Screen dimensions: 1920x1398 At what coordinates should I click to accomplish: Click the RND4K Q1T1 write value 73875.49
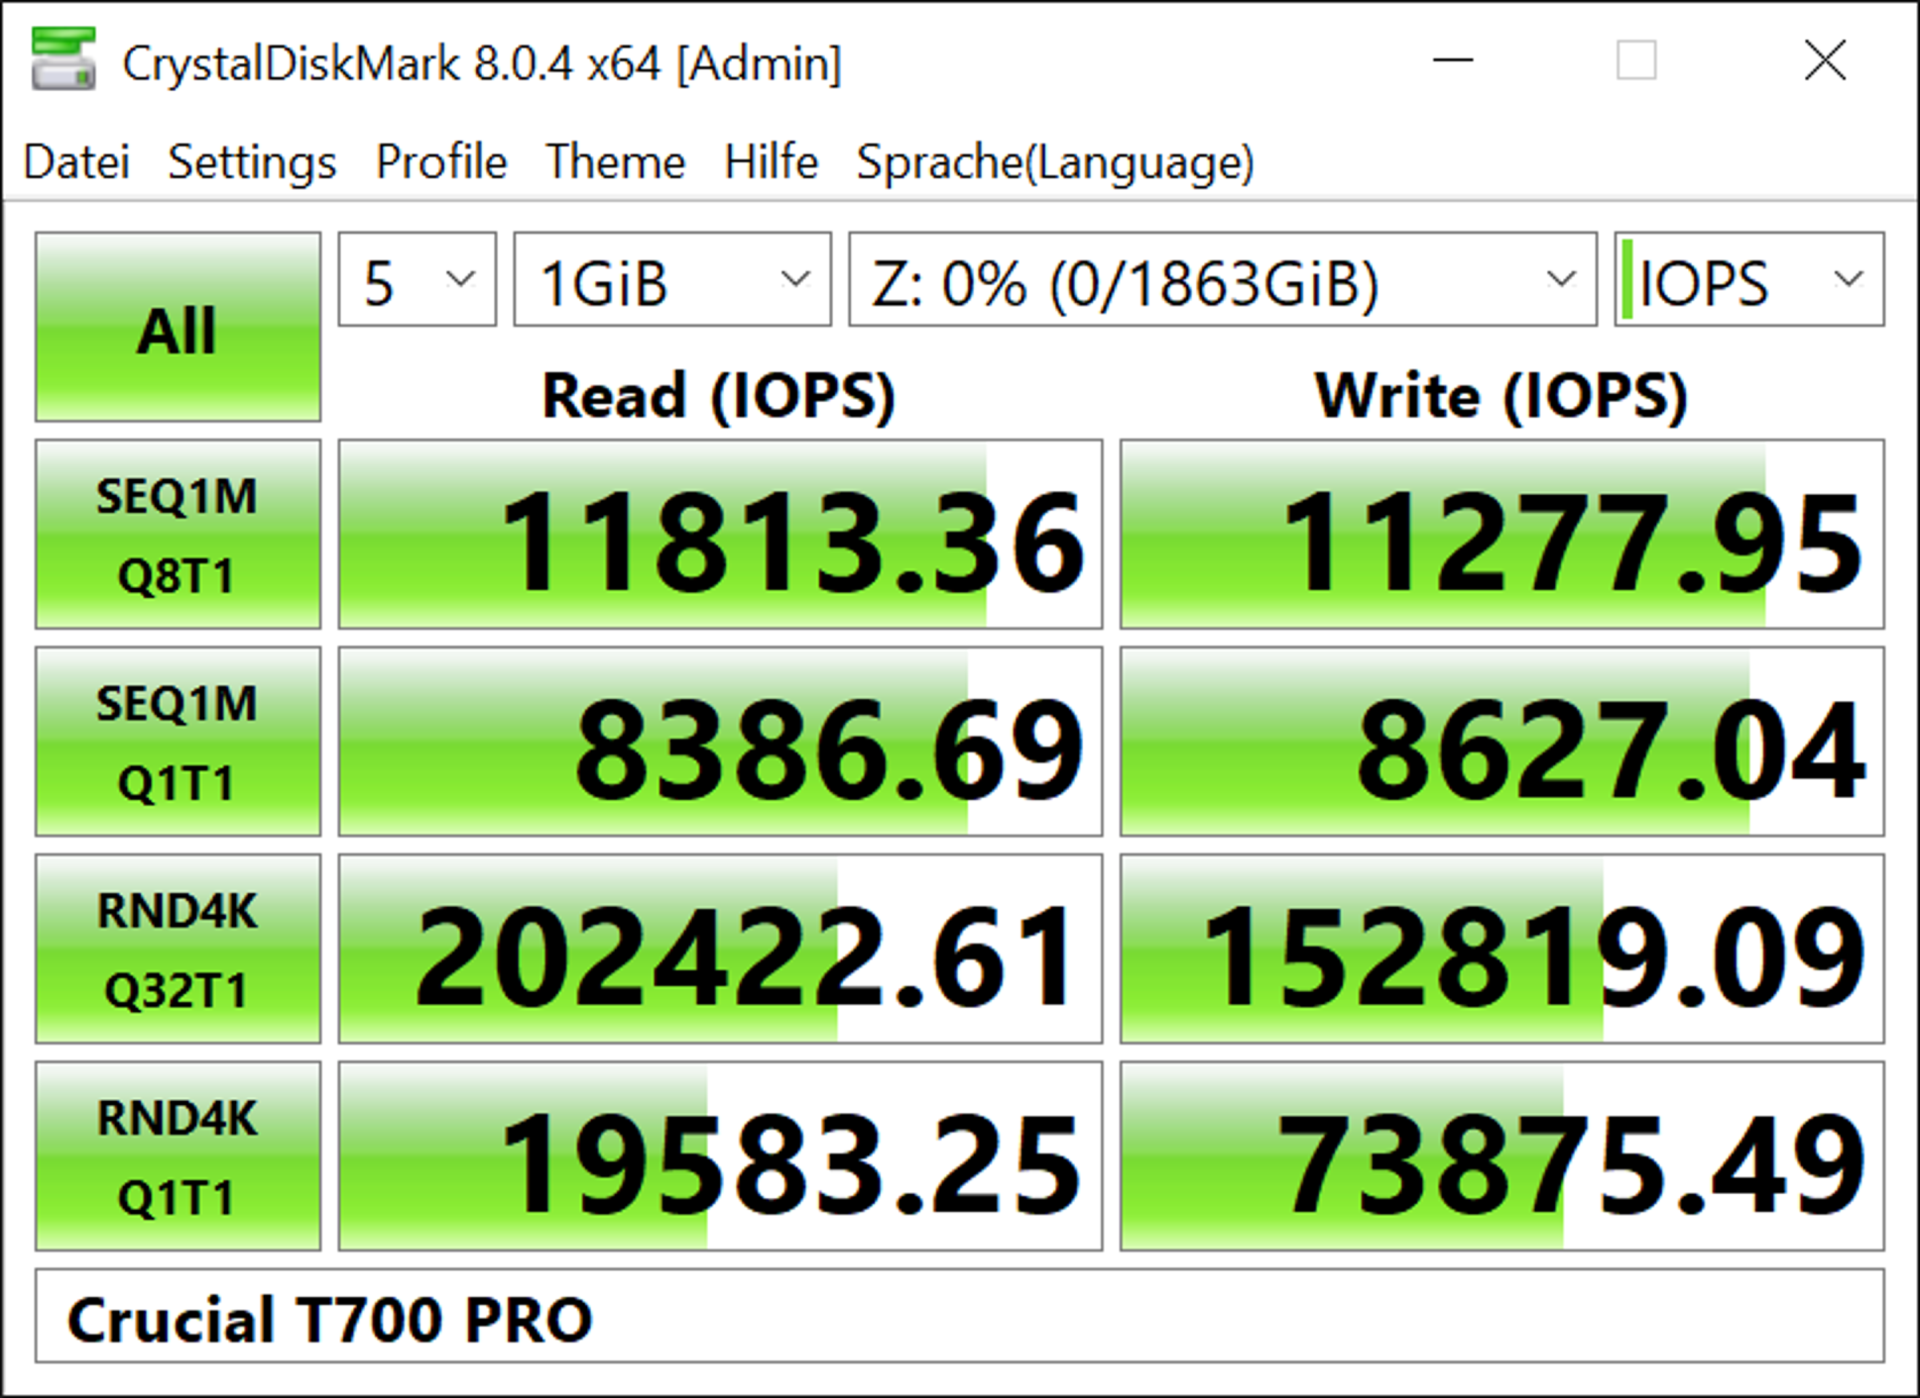coord(1502,1156)
